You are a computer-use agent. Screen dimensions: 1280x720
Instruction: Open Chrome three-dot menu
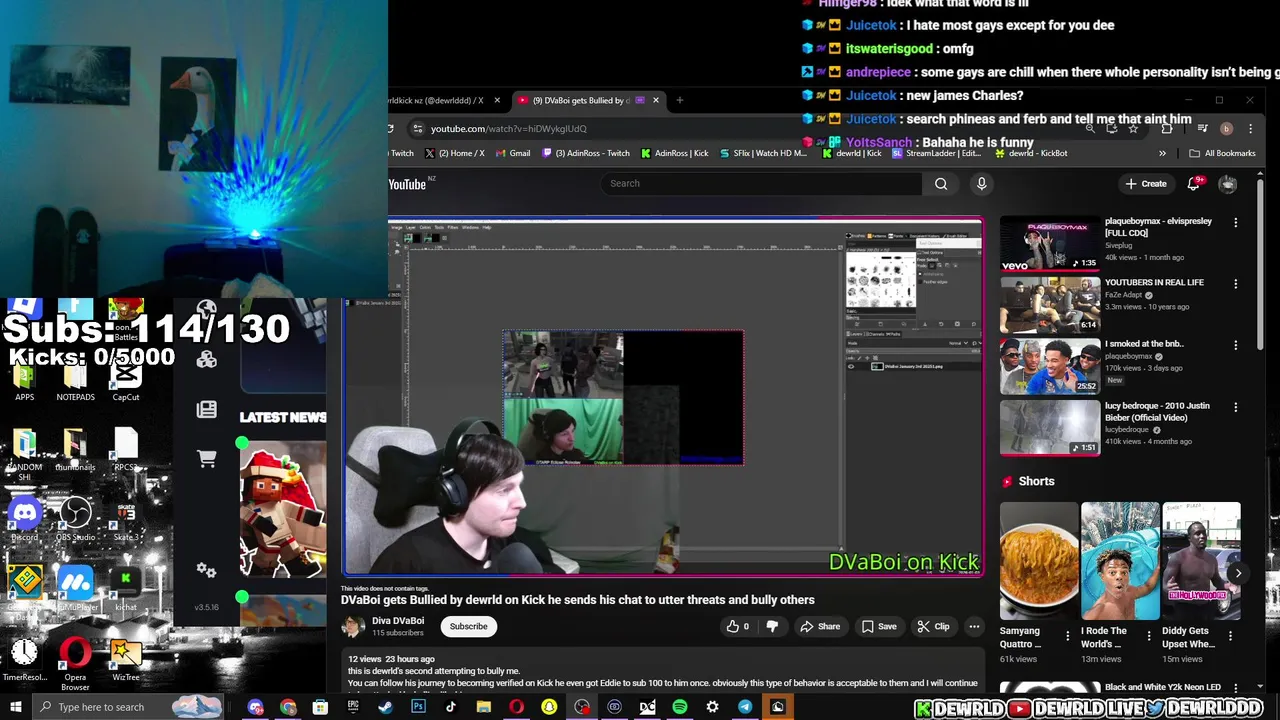pos(1249,128)
